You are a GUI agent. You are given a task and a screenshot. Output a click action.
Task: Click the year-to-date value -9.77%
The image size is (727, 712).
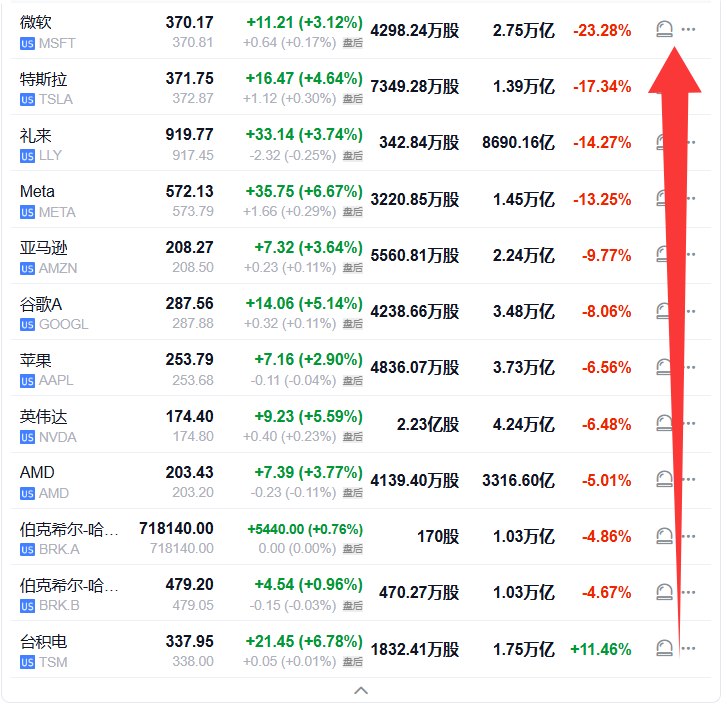(x=606, y=255)
